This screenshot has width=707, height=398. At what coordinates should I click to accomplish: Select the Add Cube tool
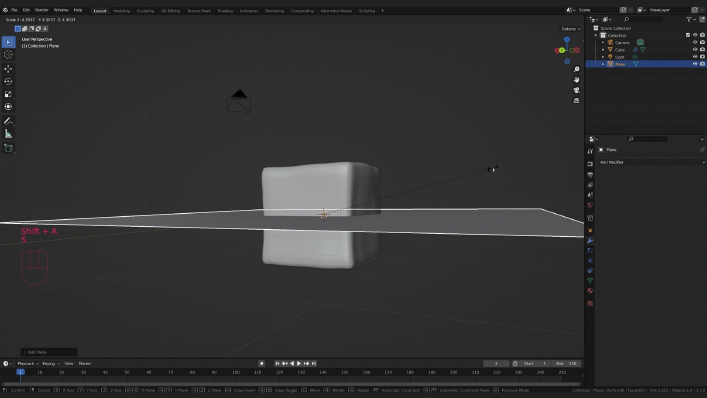tap(8, 148)
